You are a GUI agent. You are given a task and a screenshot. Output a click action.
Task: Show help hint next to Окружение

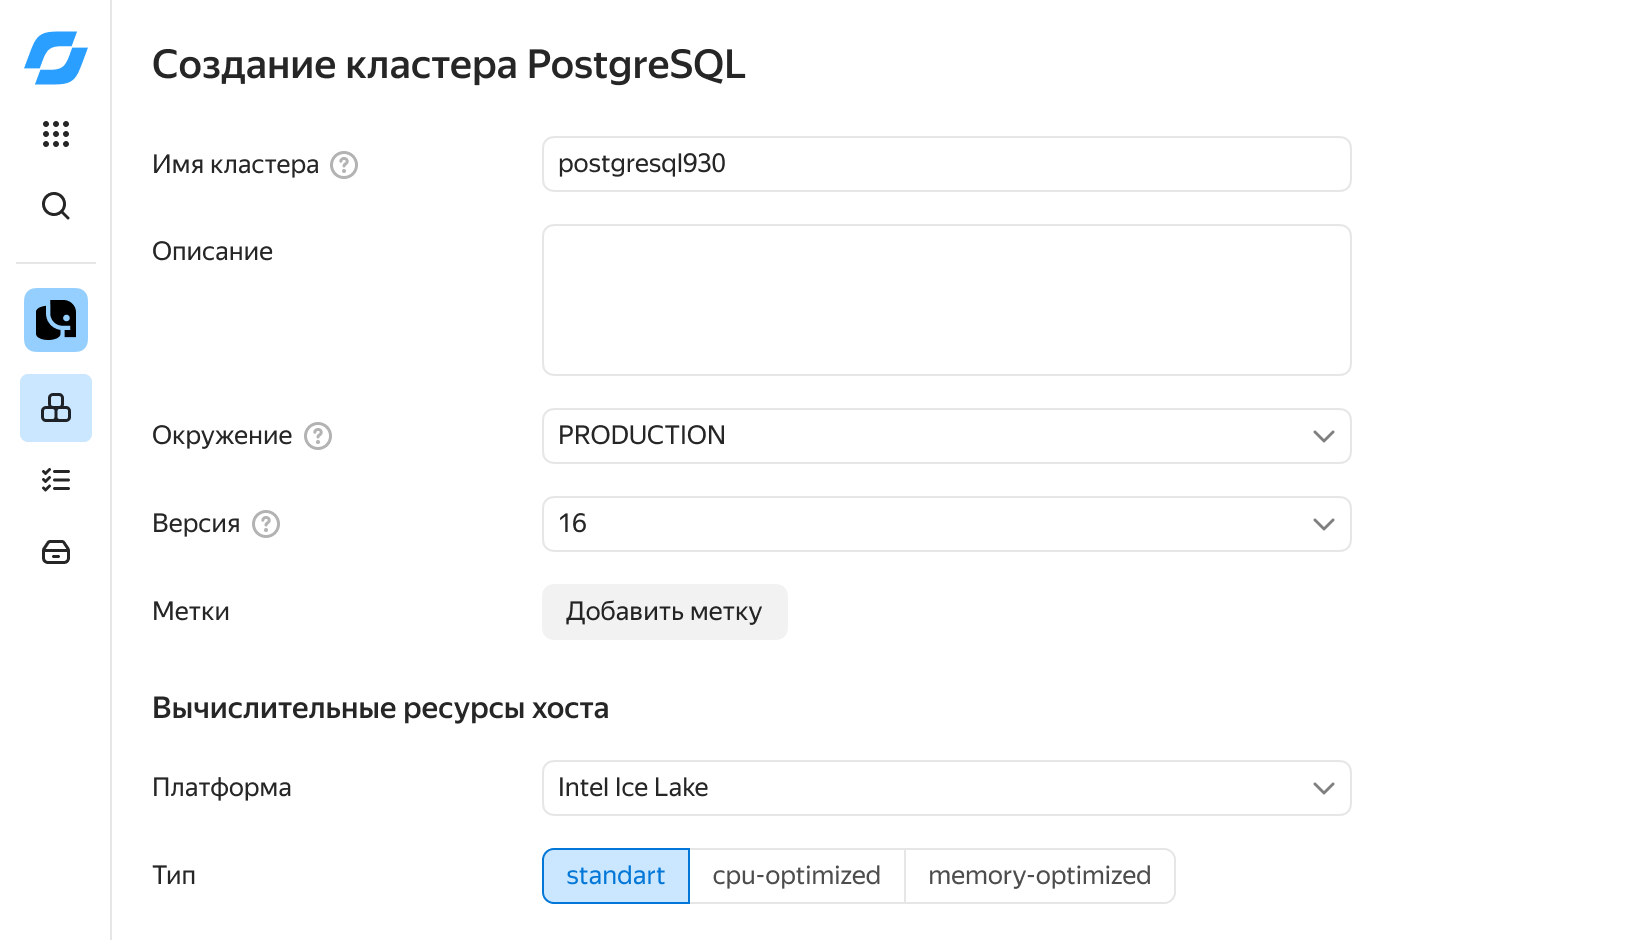pos(318,436)
